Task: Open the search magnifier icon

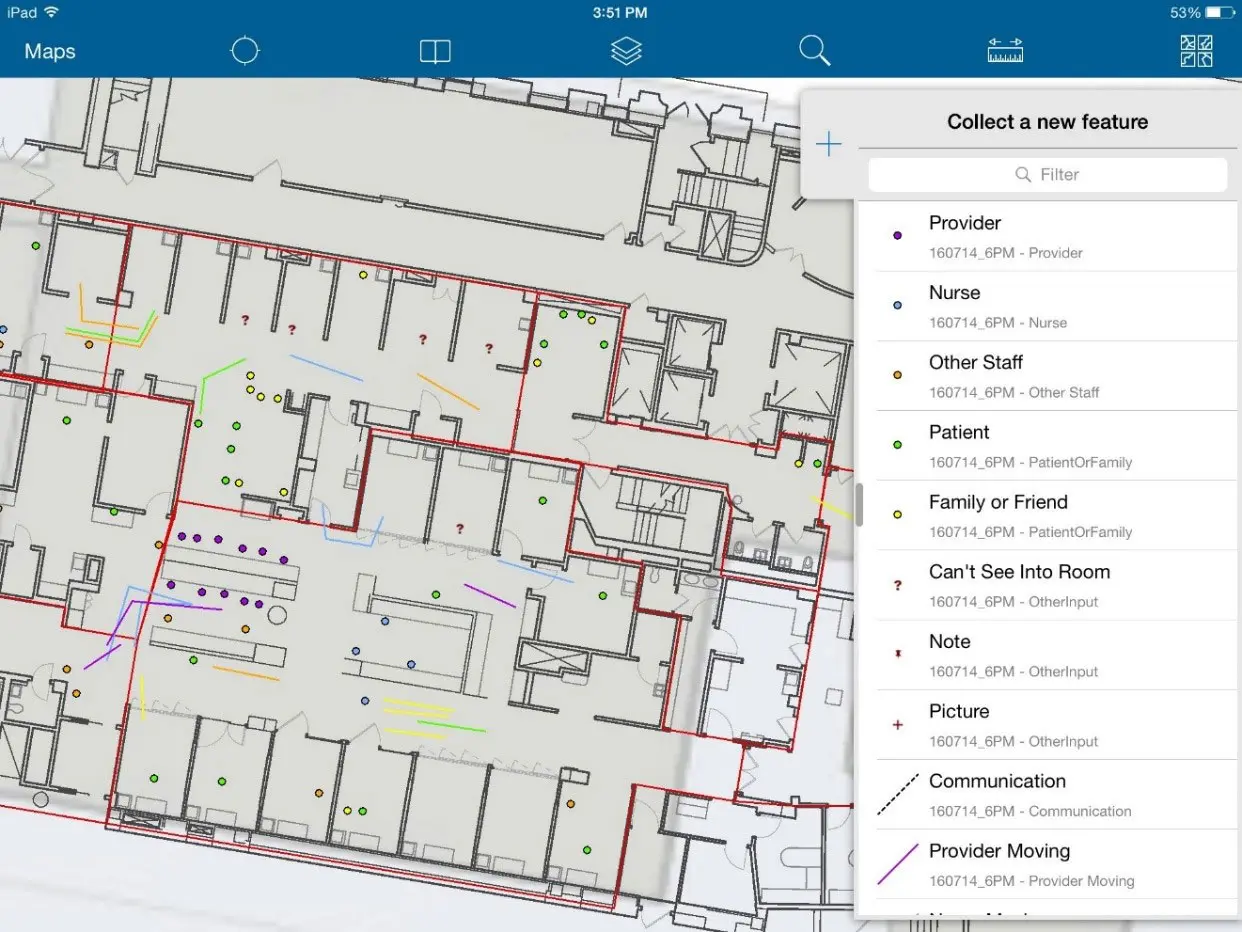Action: coord(815,51)
